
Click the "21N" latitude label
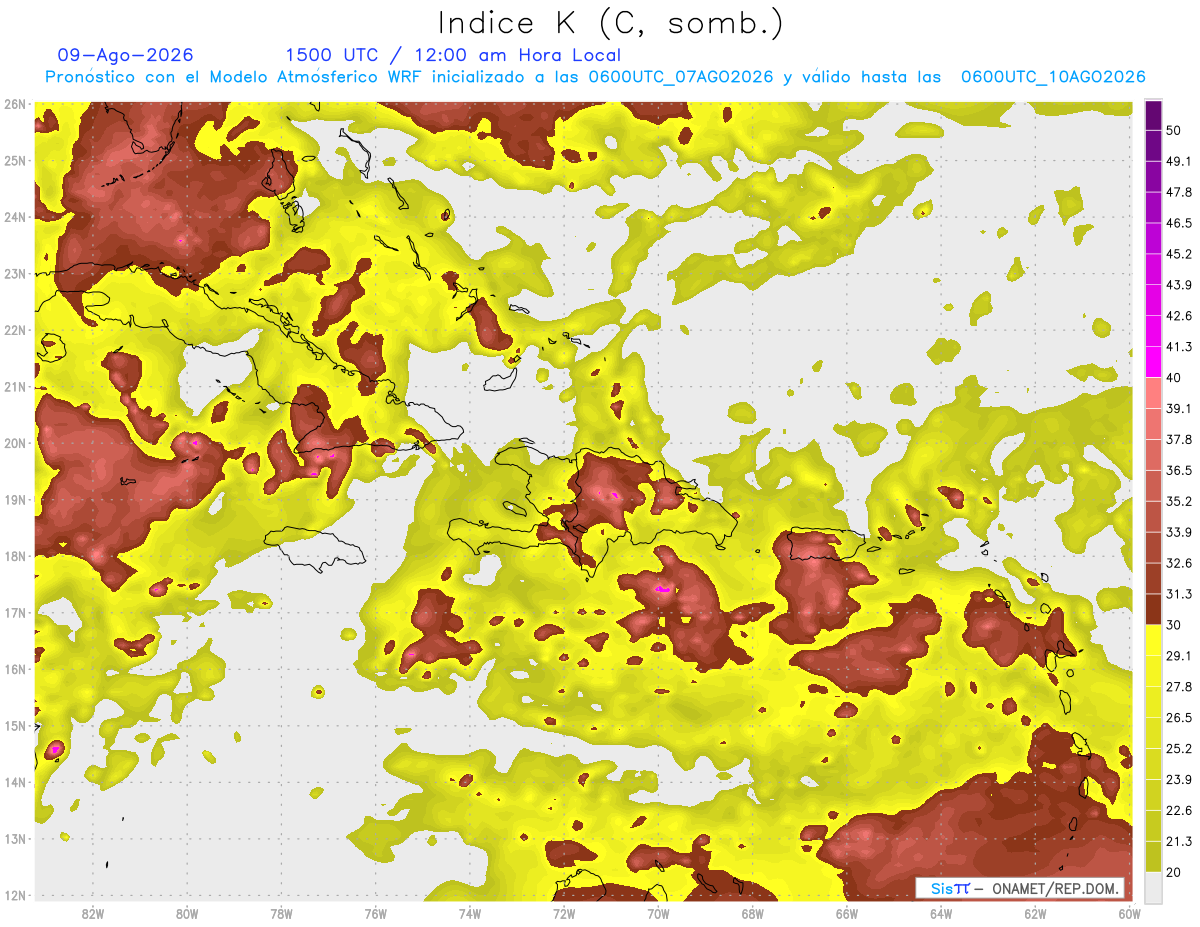(15, 386)
